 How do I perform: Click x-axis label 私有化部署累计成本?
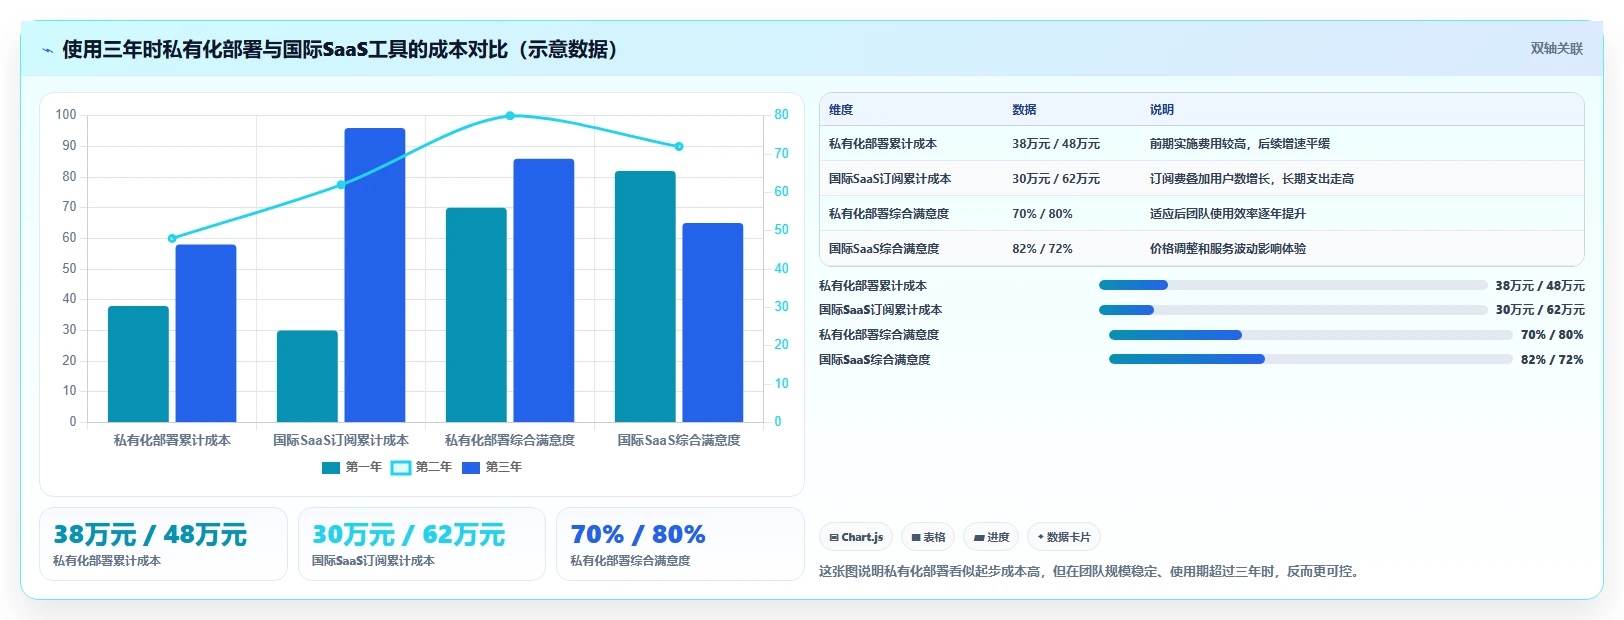pyautogui.click(x=172, y=440)
